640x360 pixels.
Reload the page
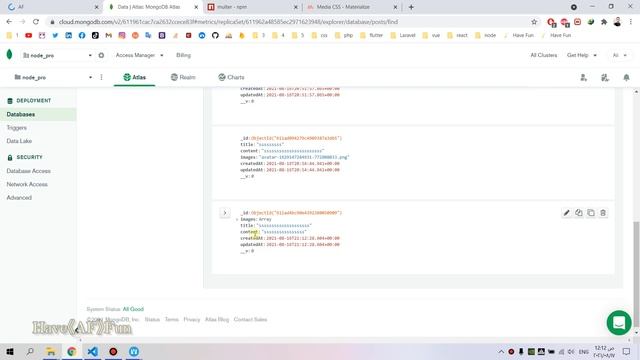(36, 22)
